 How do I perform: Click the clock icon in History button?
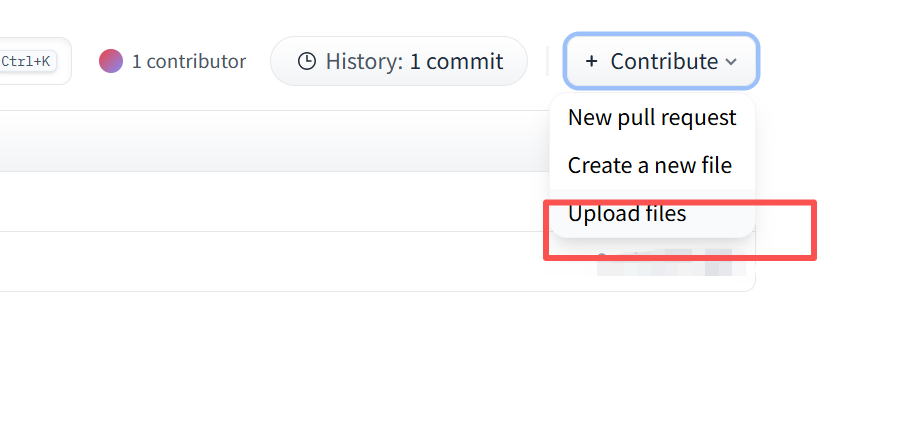(x=307, y=62)
